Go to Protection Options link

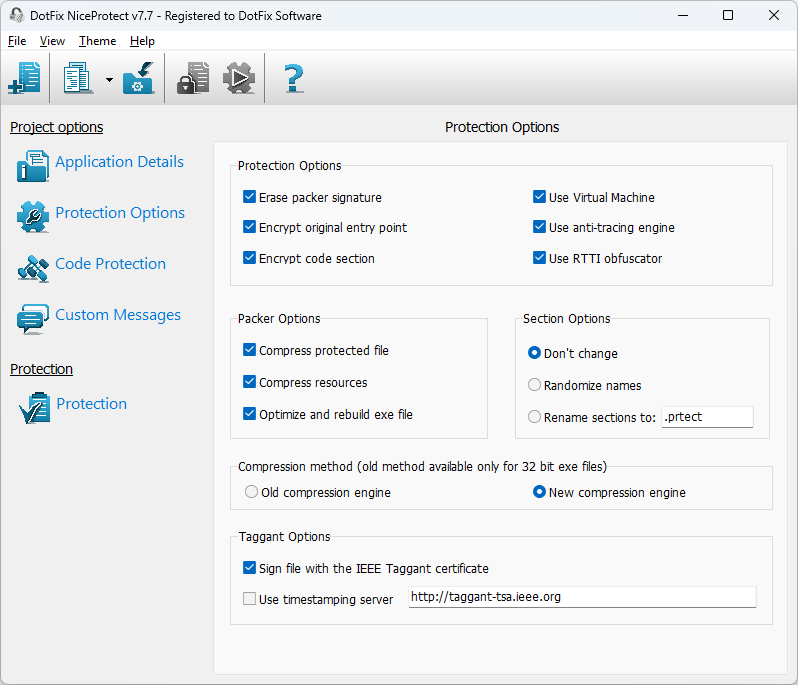coord(120,213)
